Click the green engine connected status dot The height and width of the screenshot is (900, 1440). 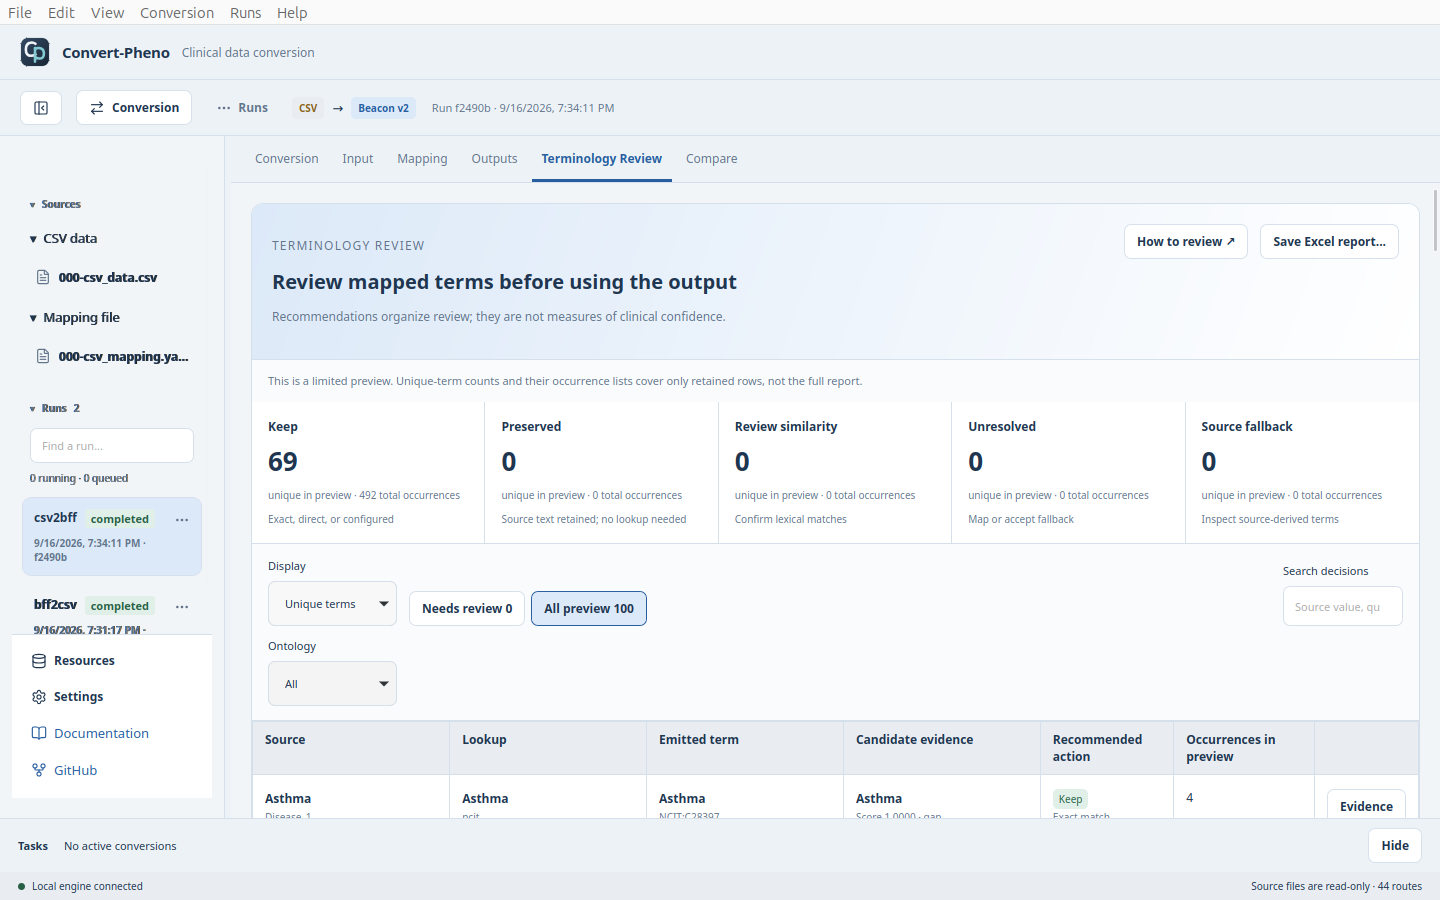[21, 886]
